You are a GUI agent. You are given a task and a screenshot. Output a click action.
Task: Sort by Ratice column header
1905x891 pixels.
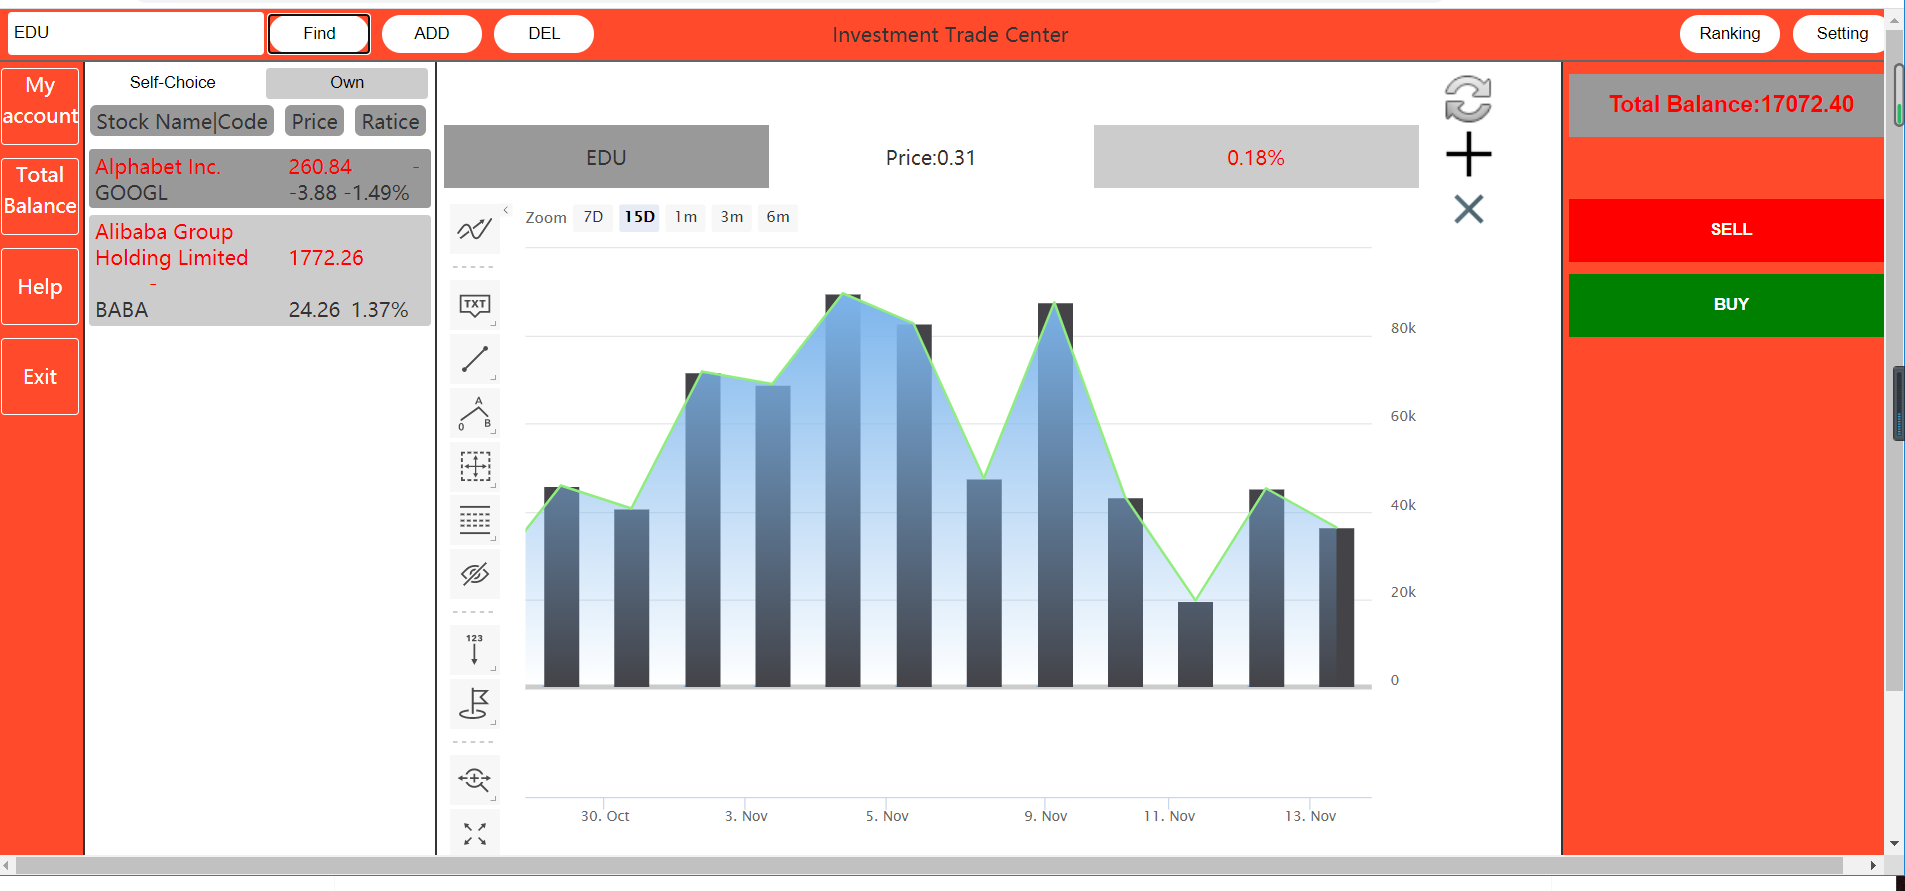[390, 121]
